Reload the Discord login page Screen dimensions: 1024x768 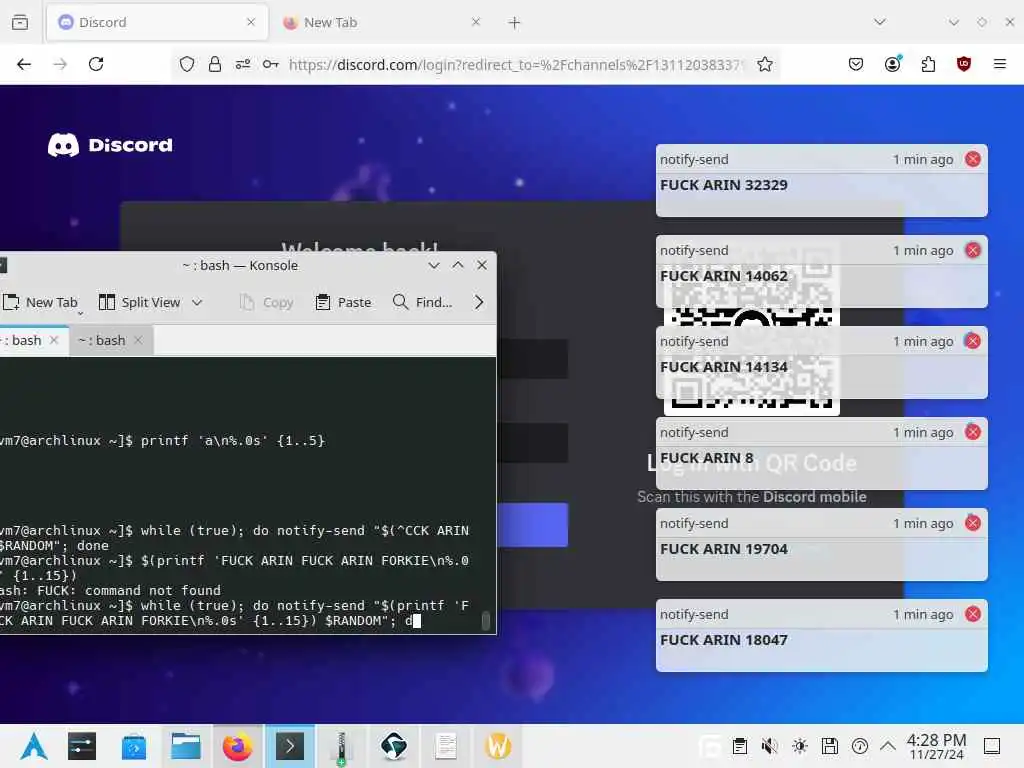tap(96, 64)
